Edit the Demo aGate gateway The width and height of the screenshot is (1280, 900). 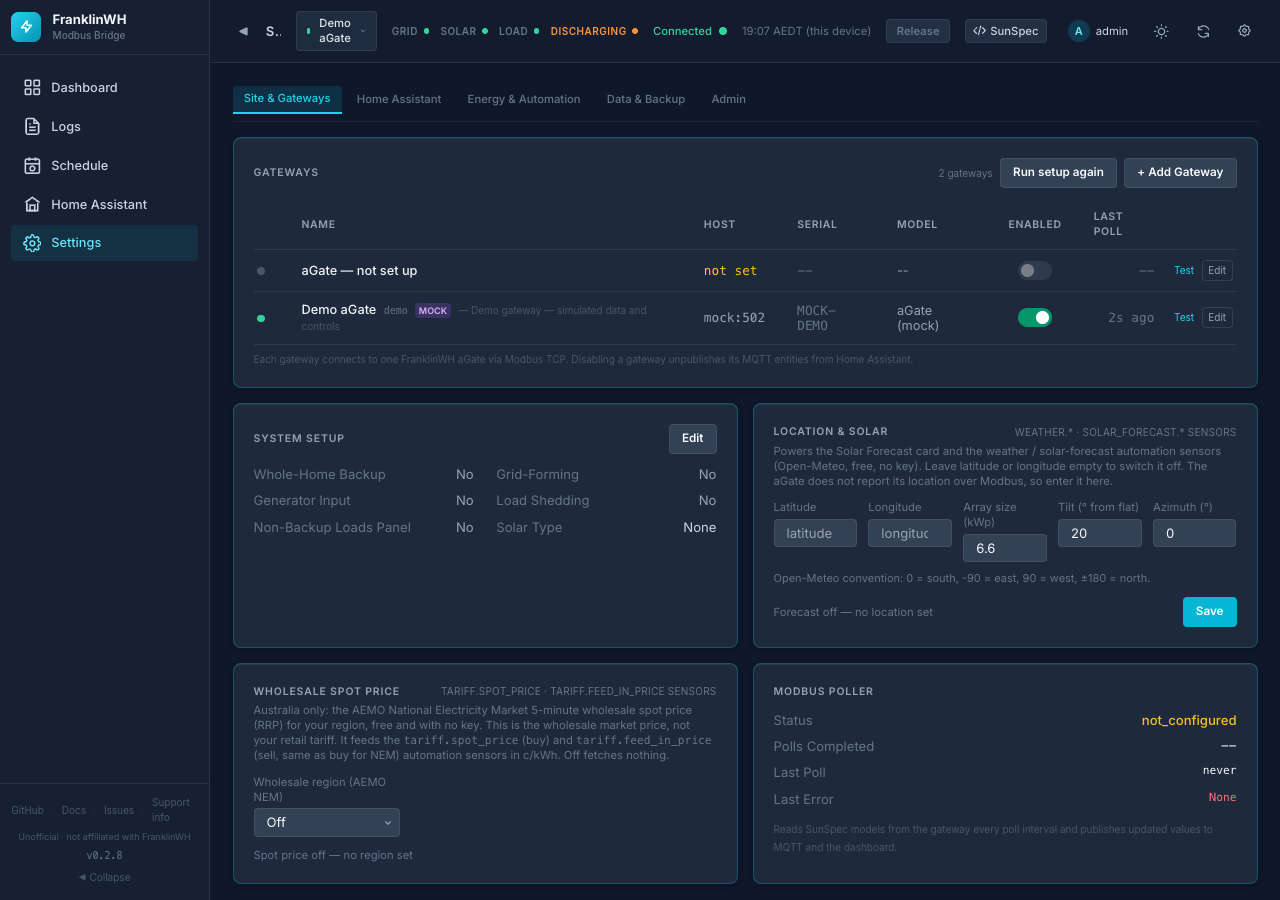(x=1217, y=317)
